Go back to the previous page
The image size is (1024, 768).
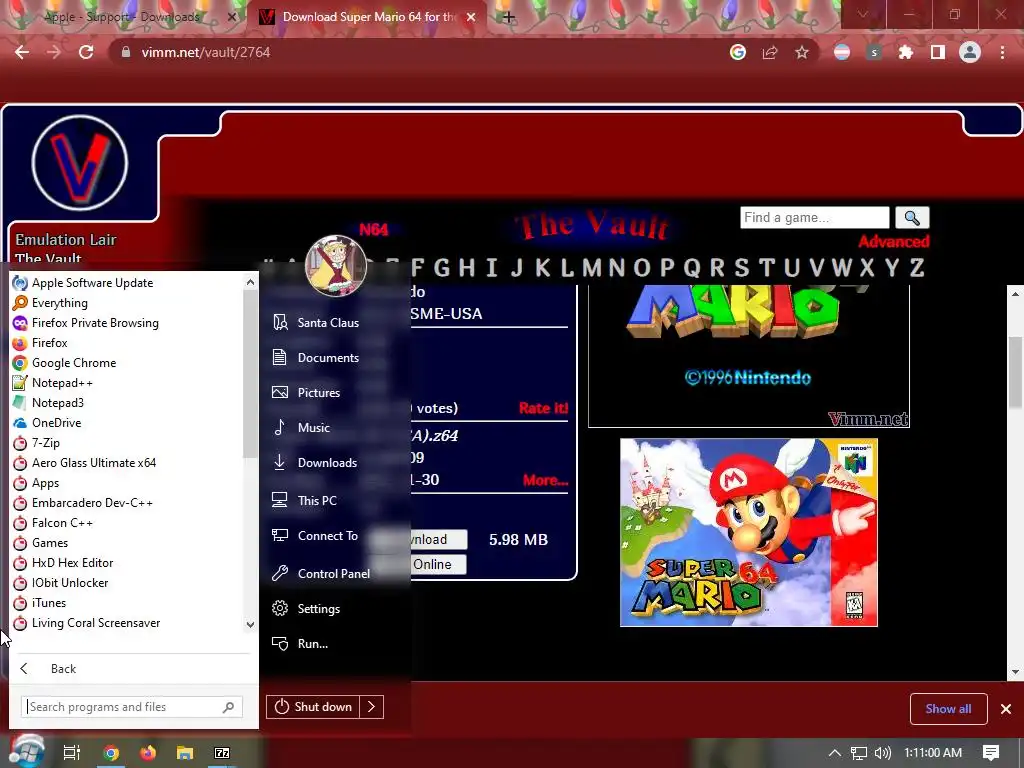pos(22,52)
